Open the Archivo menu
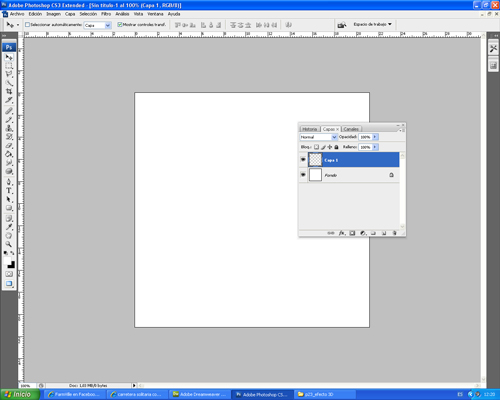The height and width of the screenshot is (400, 500). tap(17, 14)
